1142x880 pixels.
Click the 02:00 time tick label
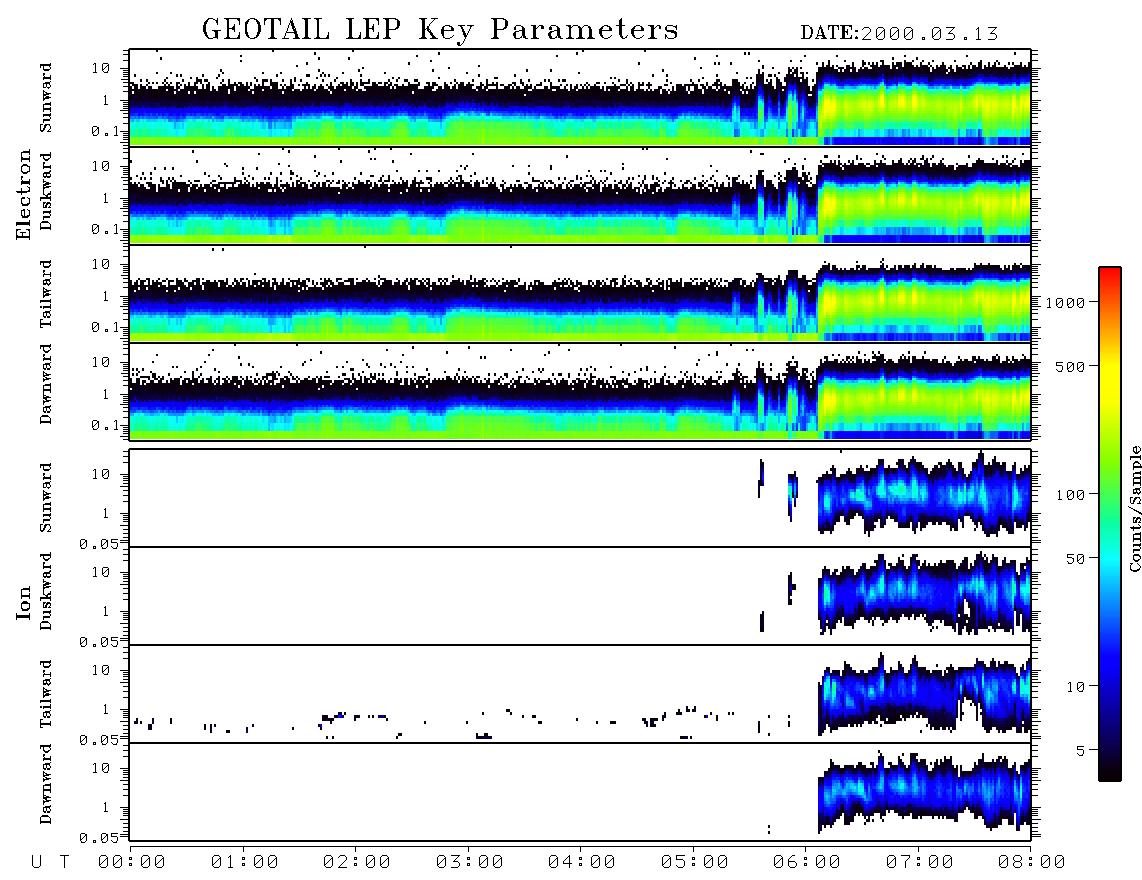[357, 862]
